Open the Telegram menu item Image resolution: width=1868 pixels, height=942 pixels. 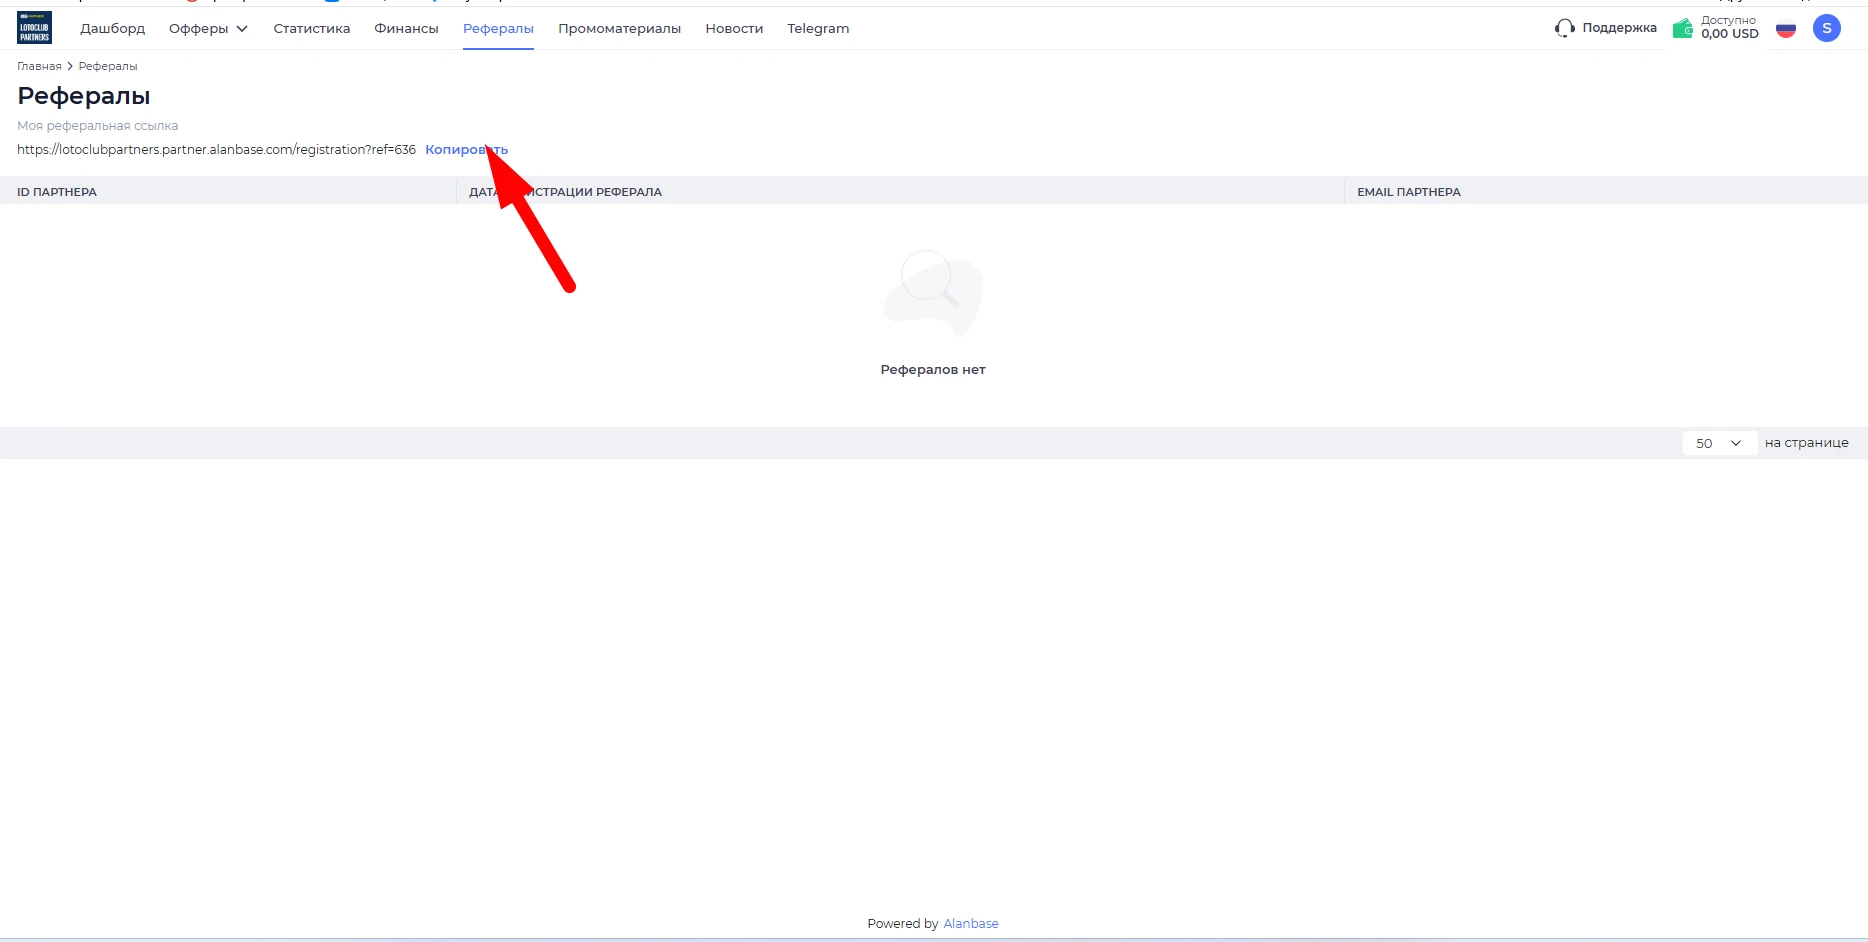pyautogui.click(x=818, y=28)
